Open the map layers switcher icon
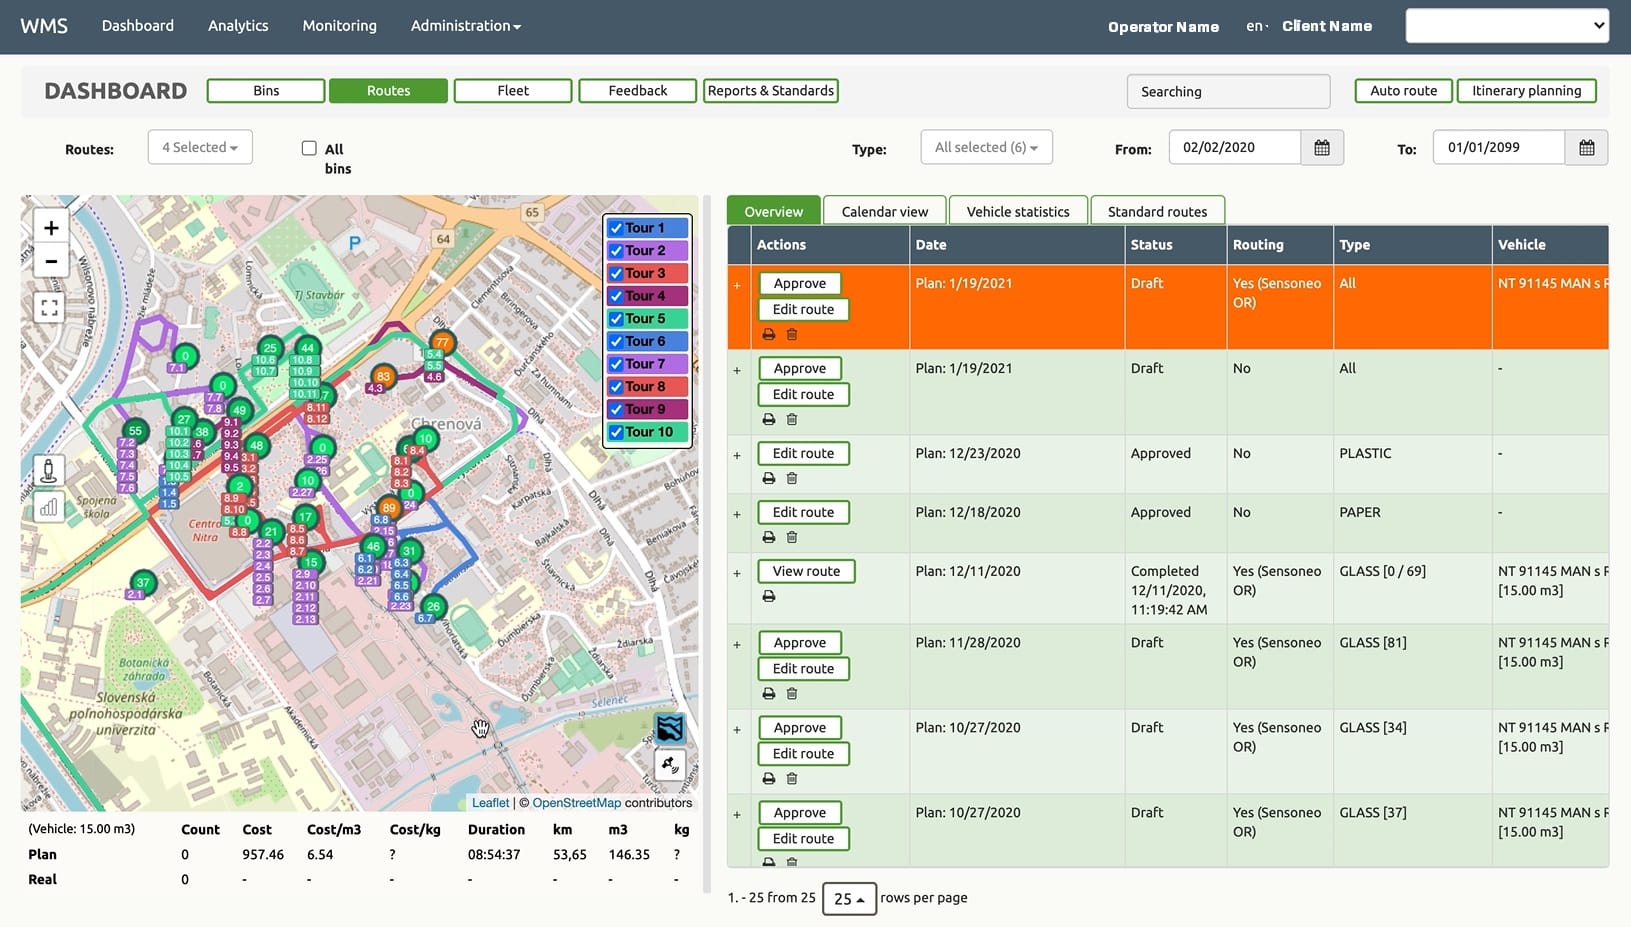The image size is (1631, 927). (x=669, y=728)
